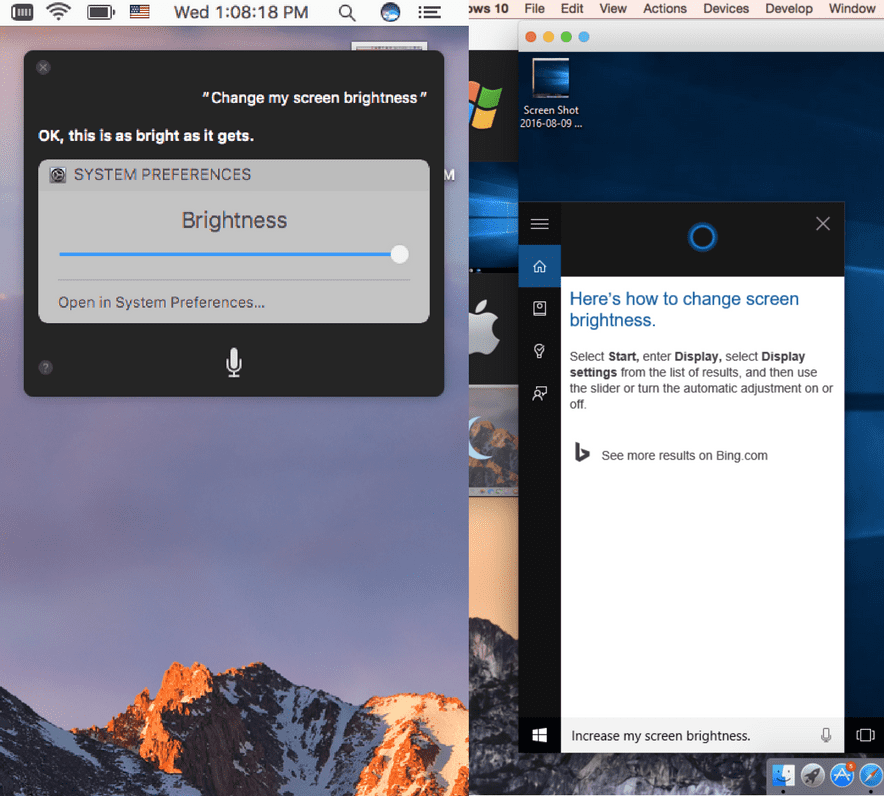Click "Here's how to change screen brightness" heading

[x=684, y=309]
